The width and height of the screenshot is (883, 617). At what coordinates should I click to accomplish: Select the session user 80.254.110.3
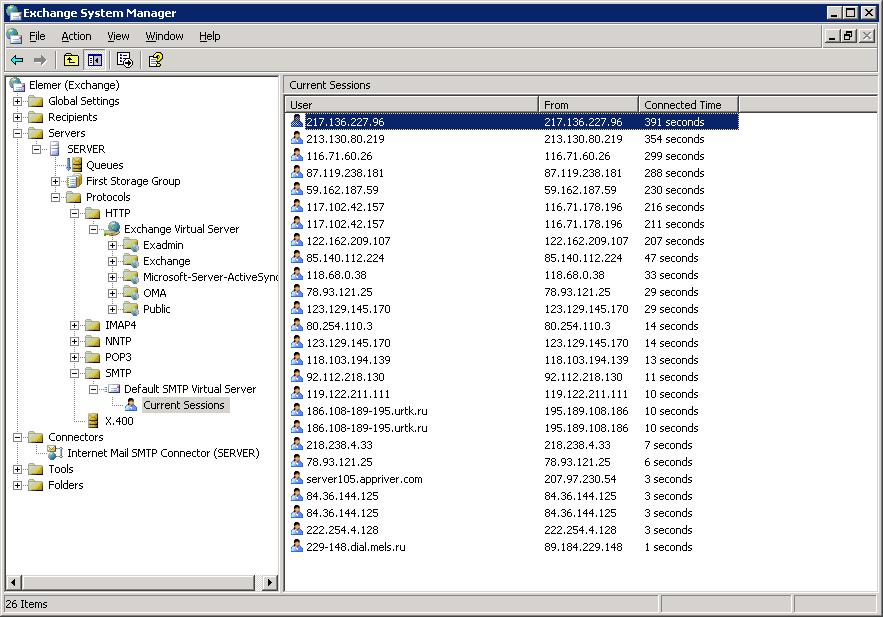coord(339,326)
